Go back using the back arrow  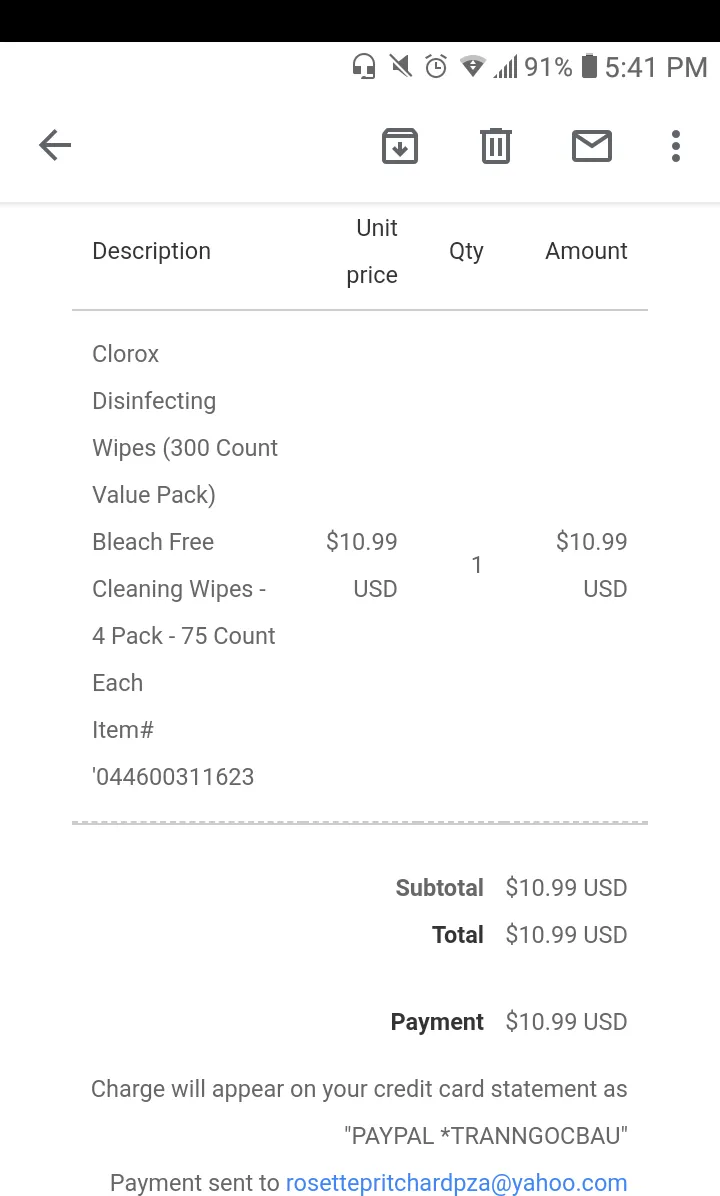click(55, 145)
